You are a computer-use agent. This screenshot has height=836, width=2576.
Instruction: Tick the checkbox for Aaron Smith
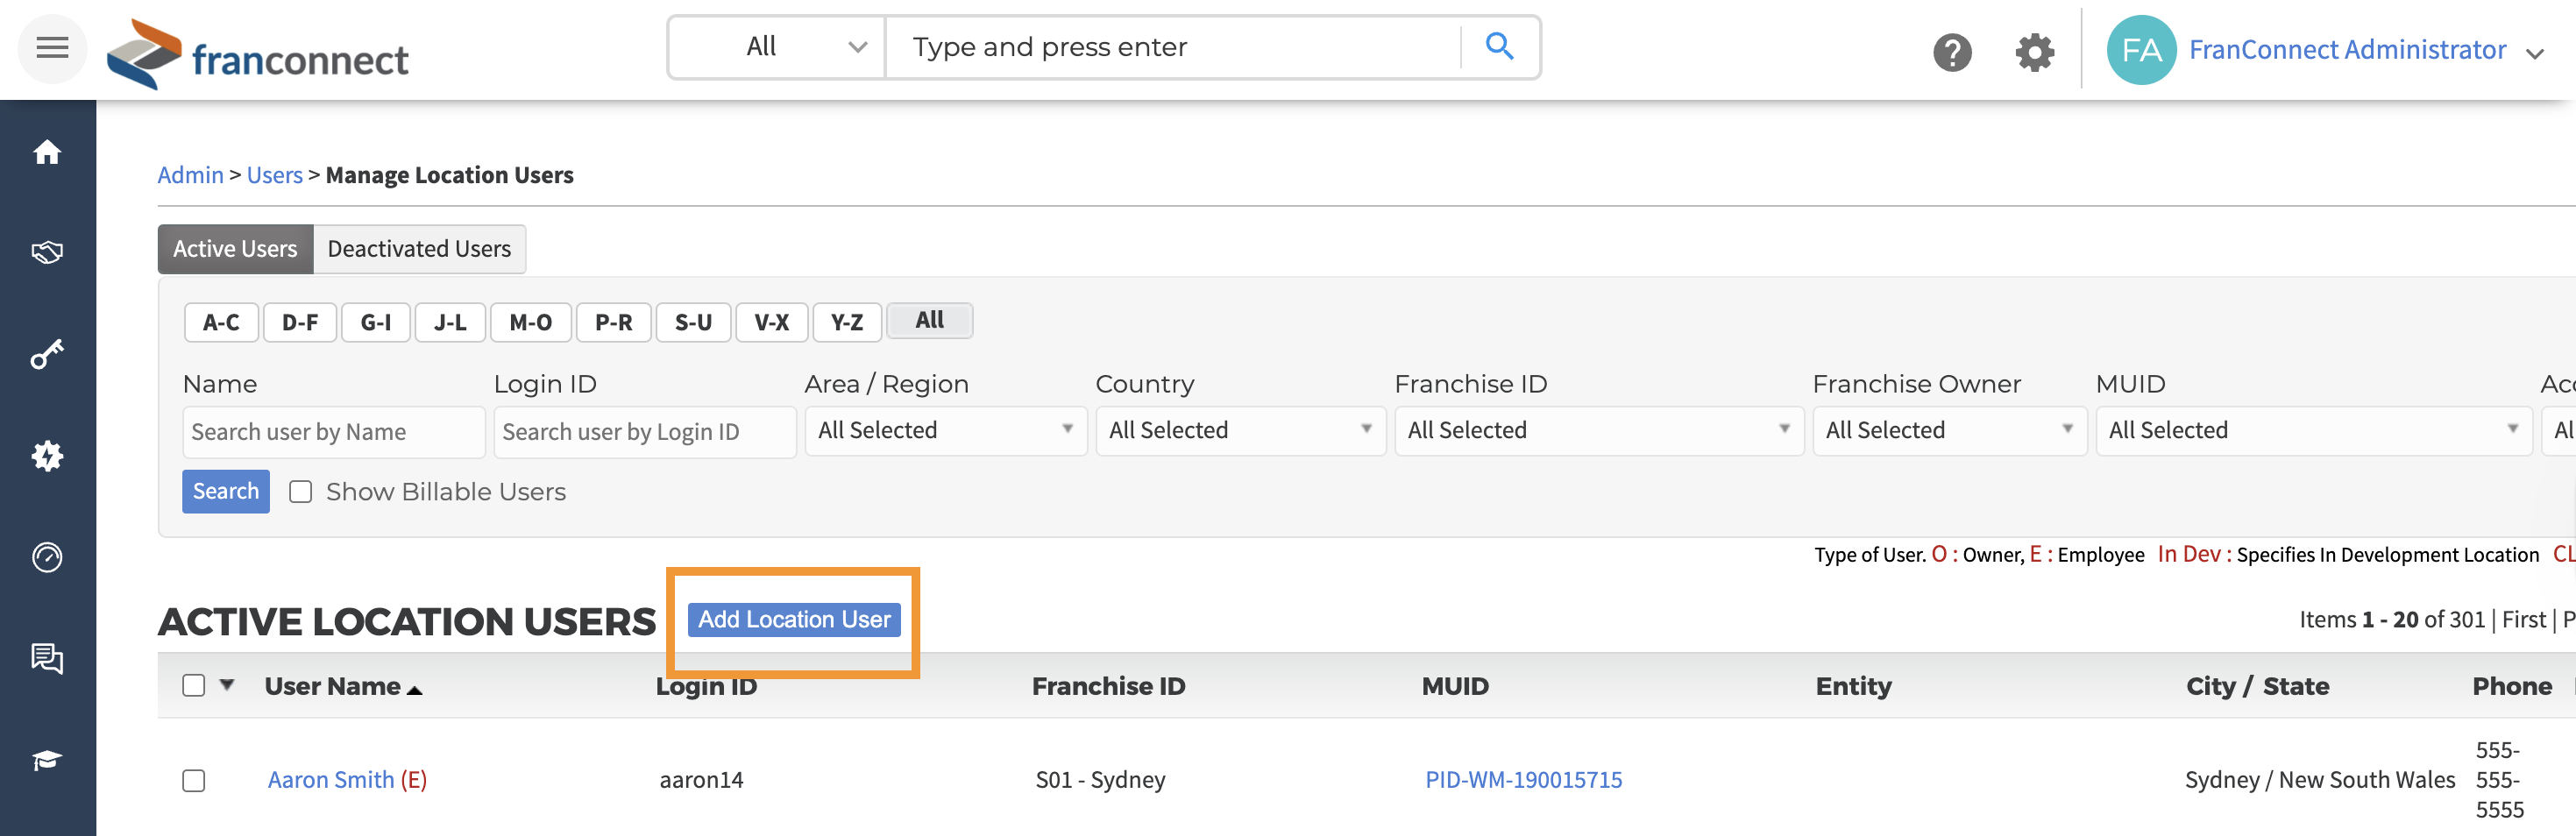194,780
